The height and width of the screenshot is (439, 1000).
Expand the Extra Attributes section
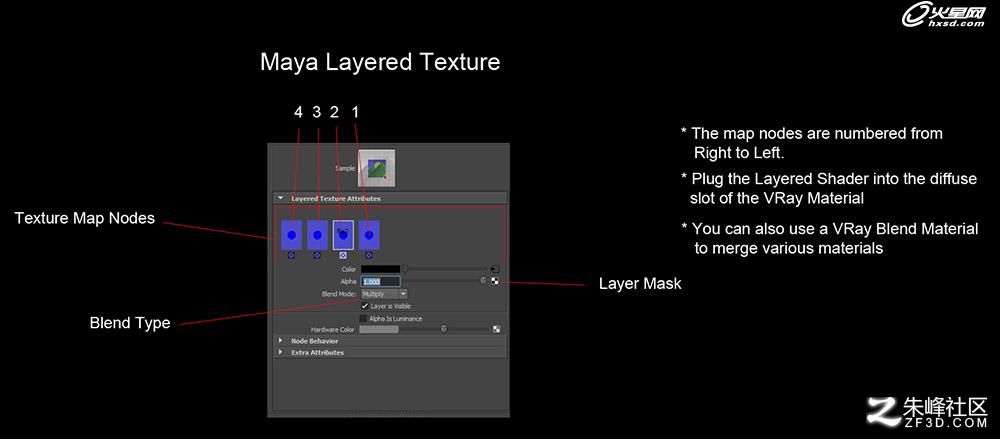tap(280, 352)
